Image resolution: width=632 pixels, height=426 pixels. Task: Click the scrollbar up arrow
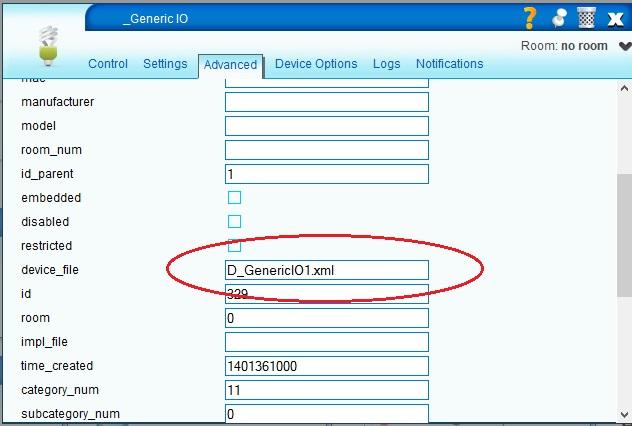(x=624, y=88)
